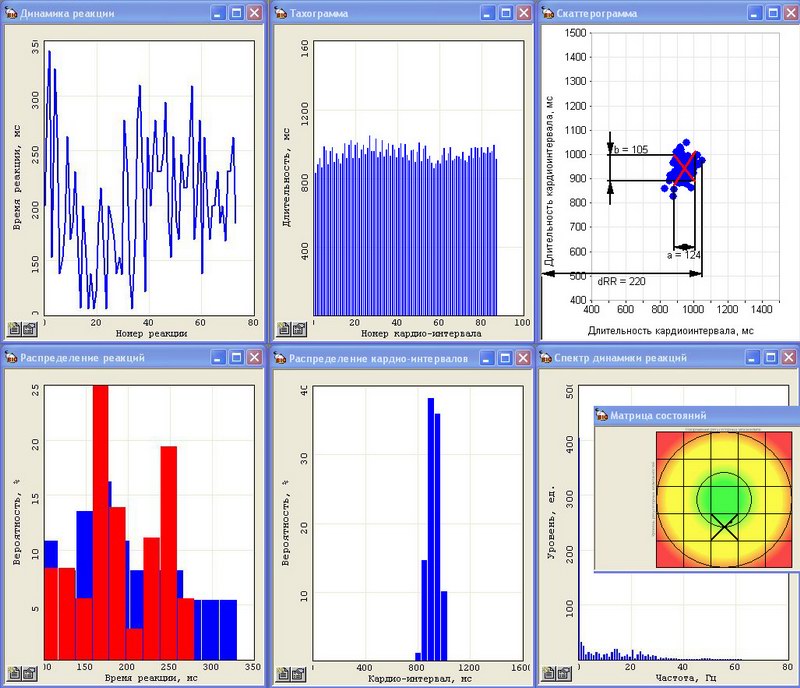
Task: Click save icon in Распределение кардио-интервалов window
Action: tap(297, 672)
